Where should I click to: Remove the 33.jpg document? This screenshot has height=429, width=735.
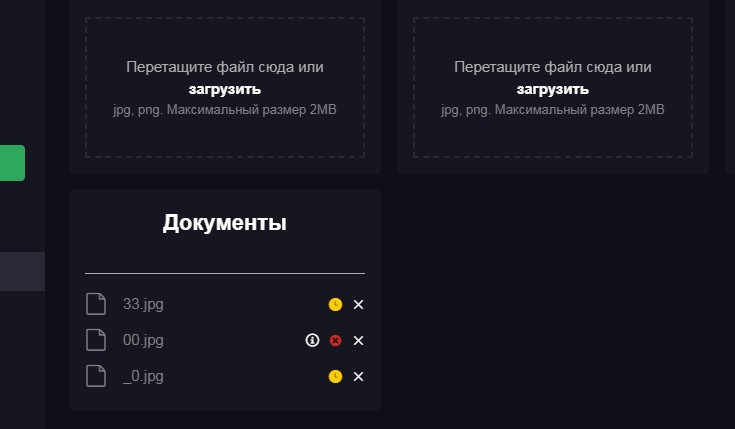(358, 304)
